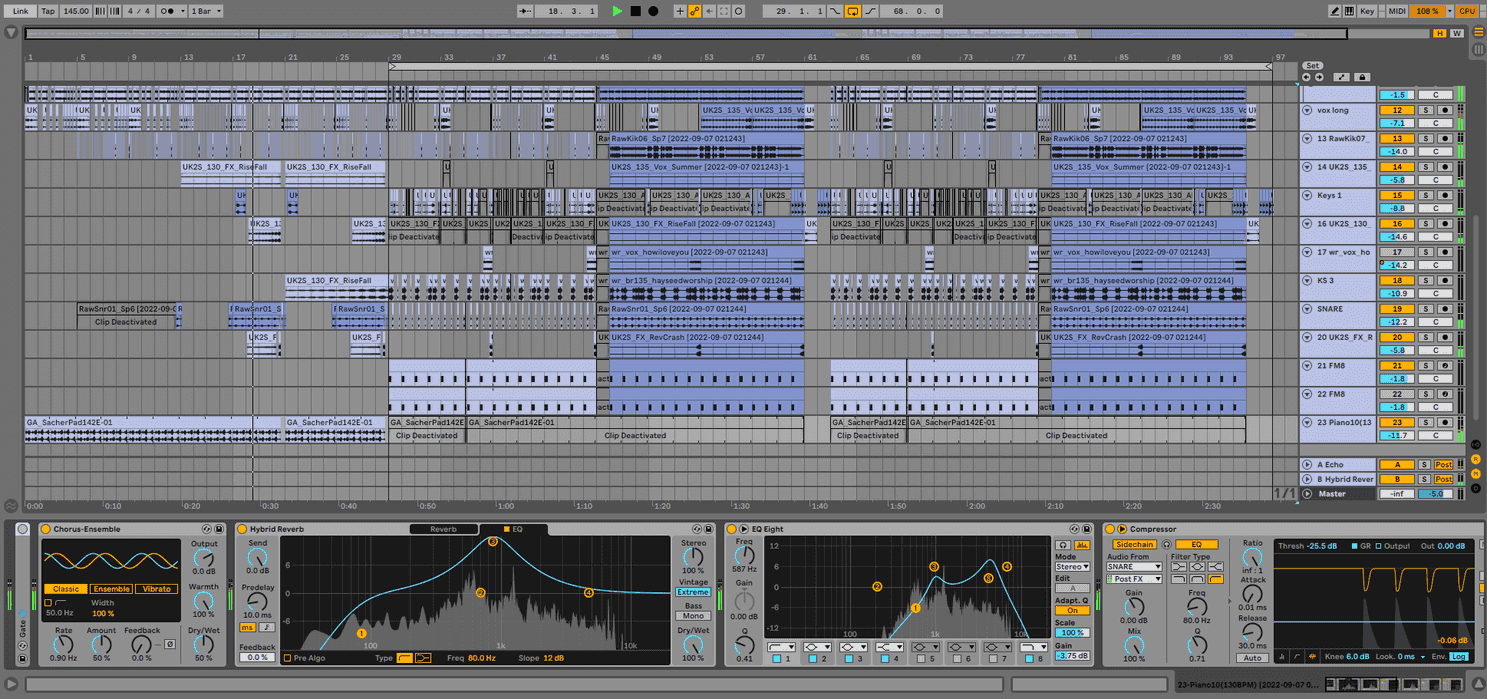This screenshot has width=1487, height=699.
Task: Click the Tap tempo button
Action: (x=48, y=11)
